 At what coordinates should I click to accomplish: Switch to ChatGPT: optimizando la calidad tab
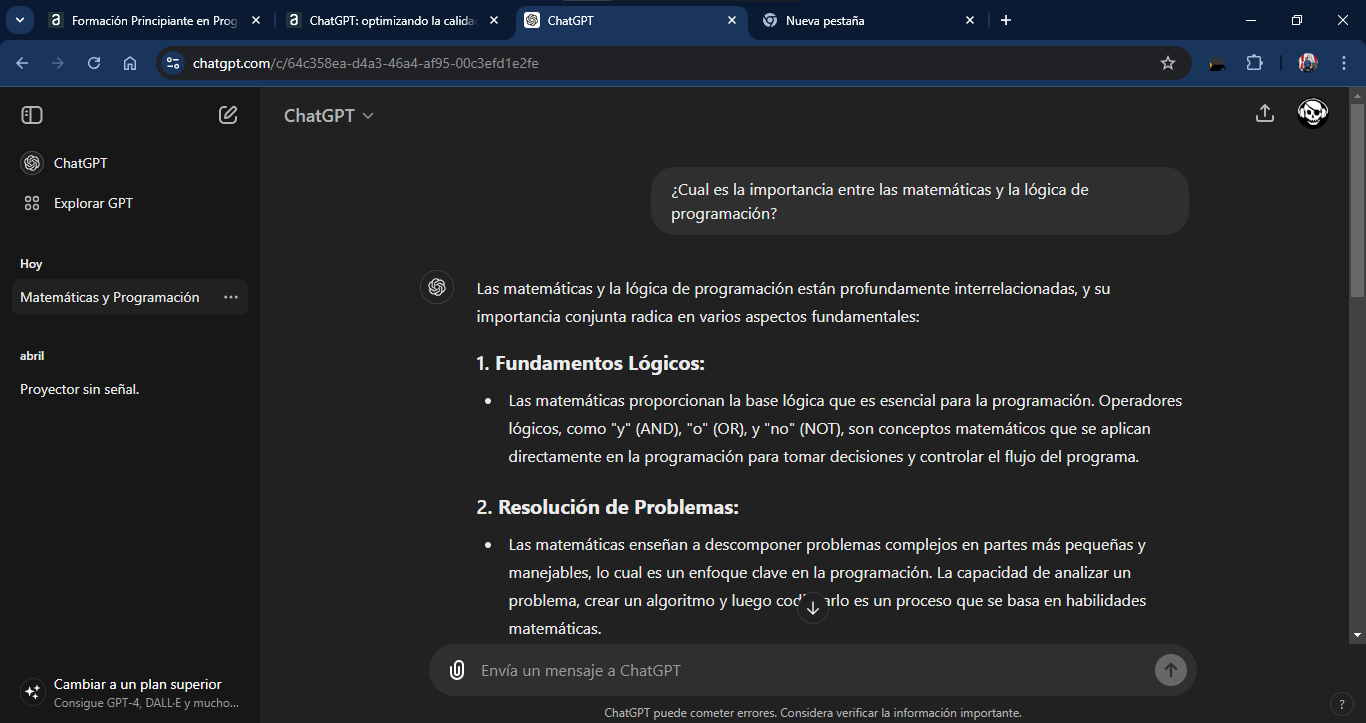coord(393,20)
